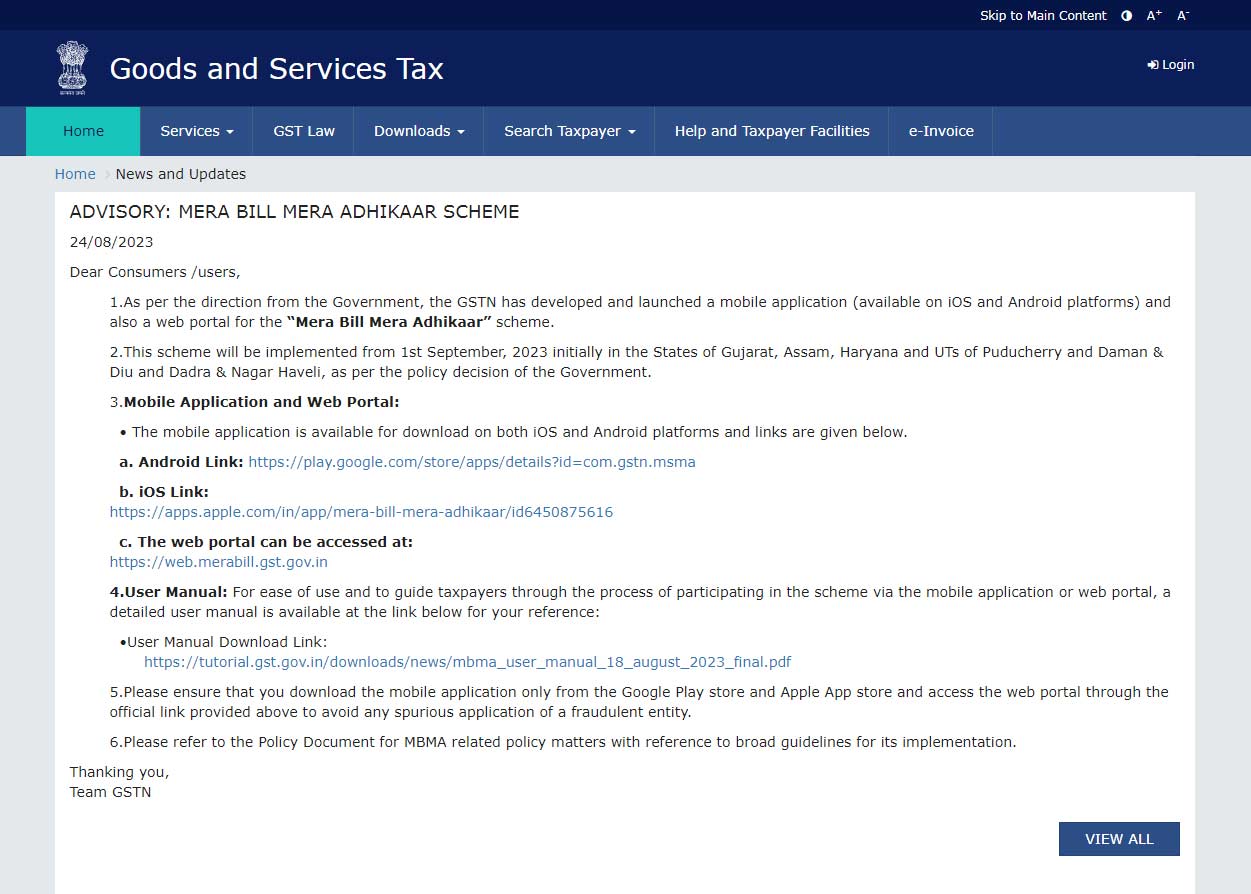
Task: Open the Android Google Play store link
Action: pyautogui.click(x=471, y=462)
